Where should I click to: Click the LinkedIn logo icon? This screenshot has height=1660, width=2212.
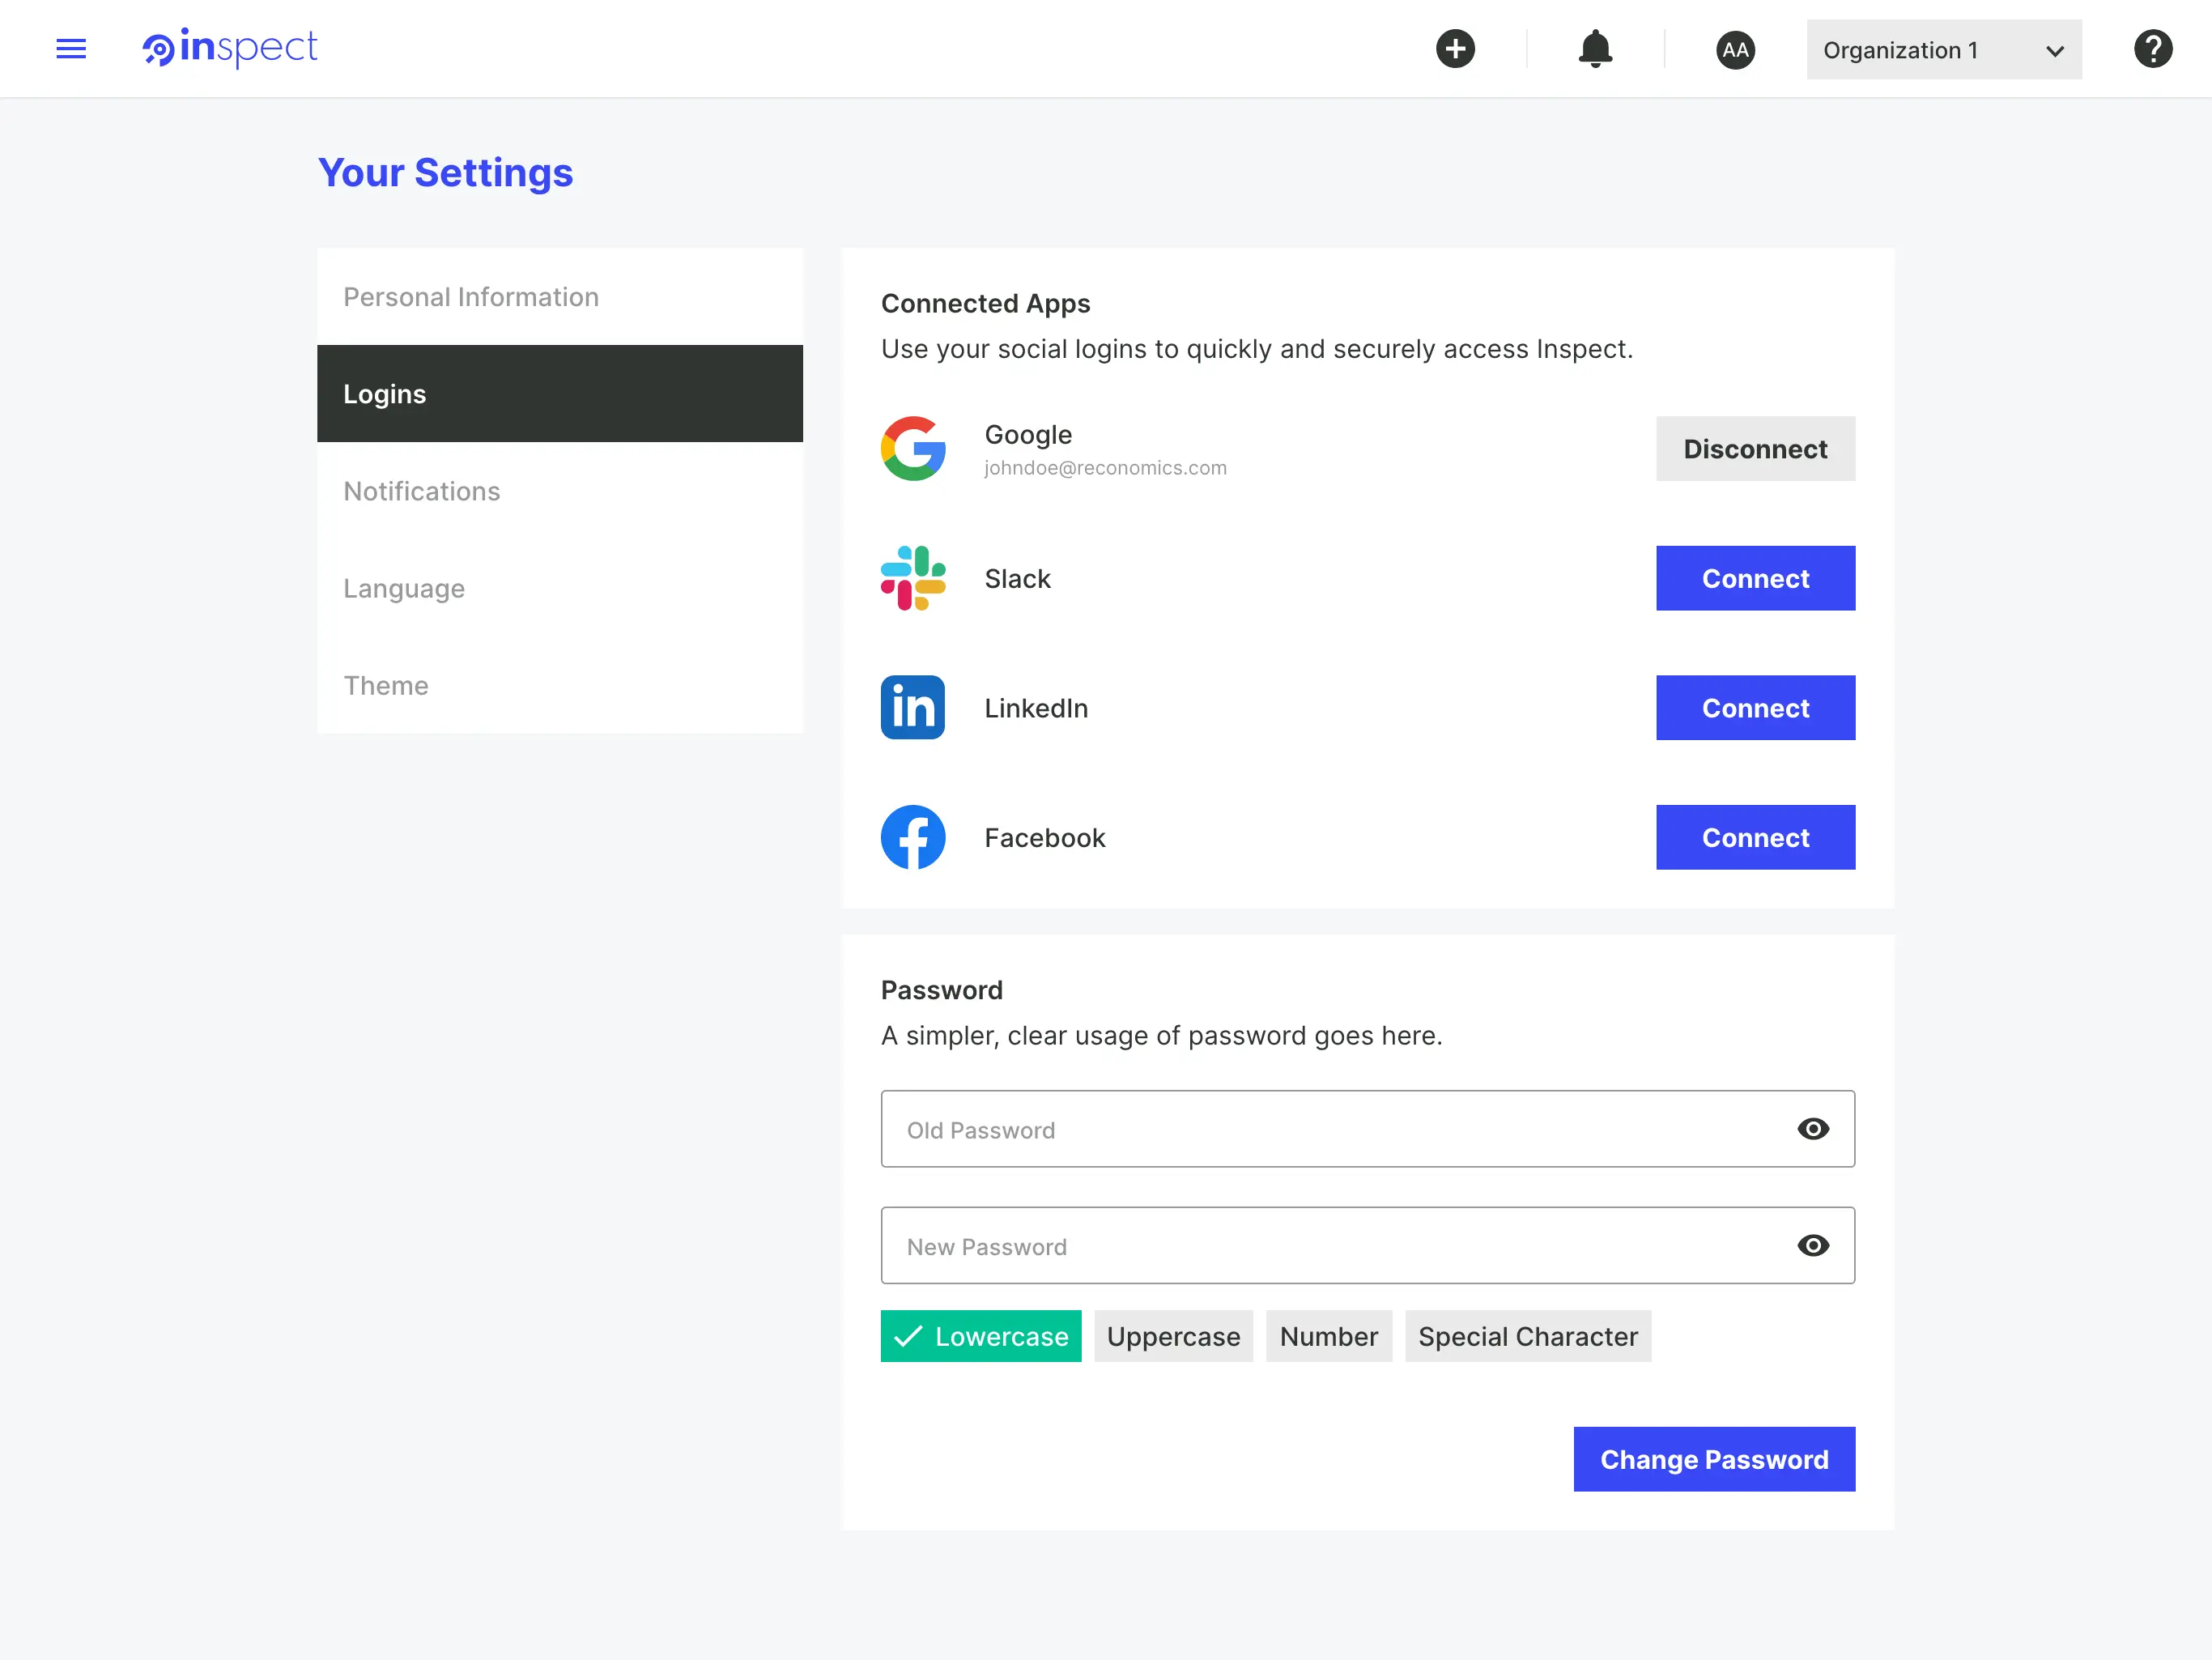point(913,708)
